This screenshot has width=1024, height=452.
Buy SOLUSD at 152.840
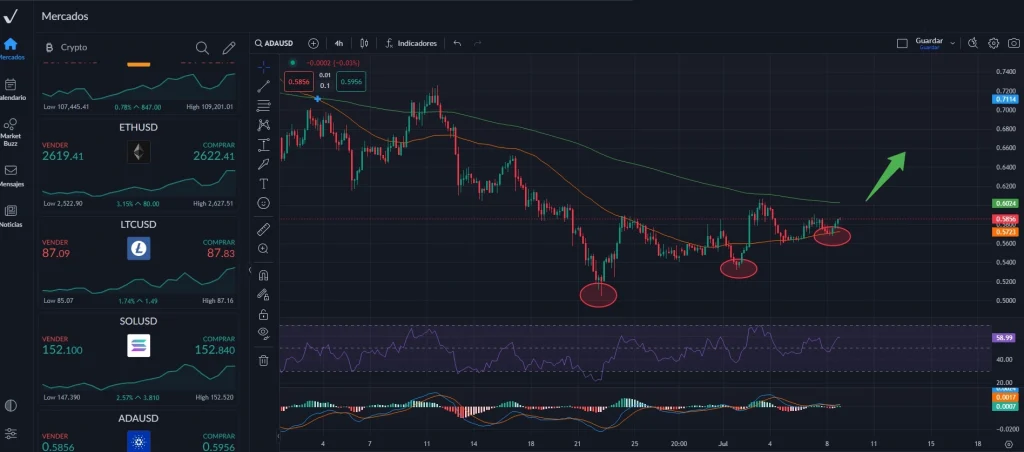click(x=215, y=346)
